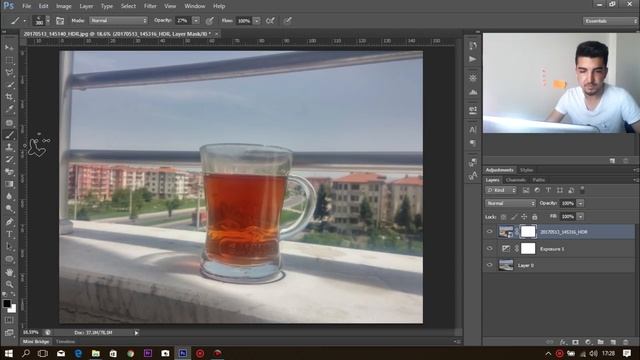Open the Flow slider arrow
This screenshot has height=360, width=640.
(x=257, y=20)
